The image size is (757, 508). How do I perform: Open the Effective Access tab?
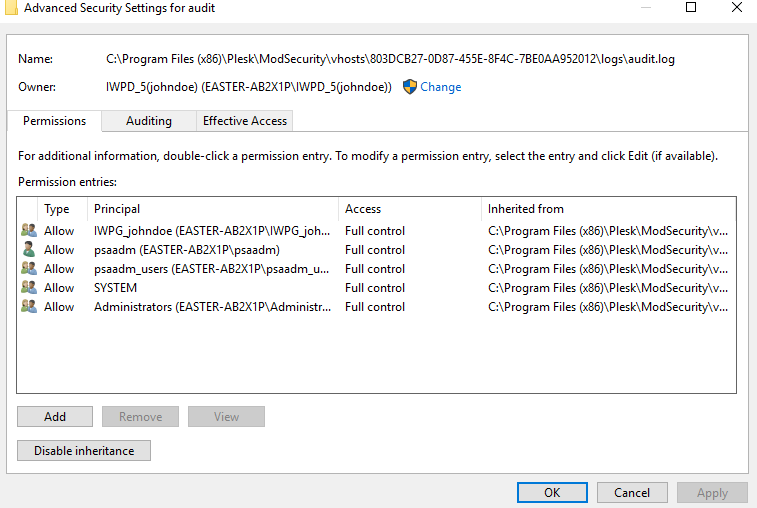245,121
